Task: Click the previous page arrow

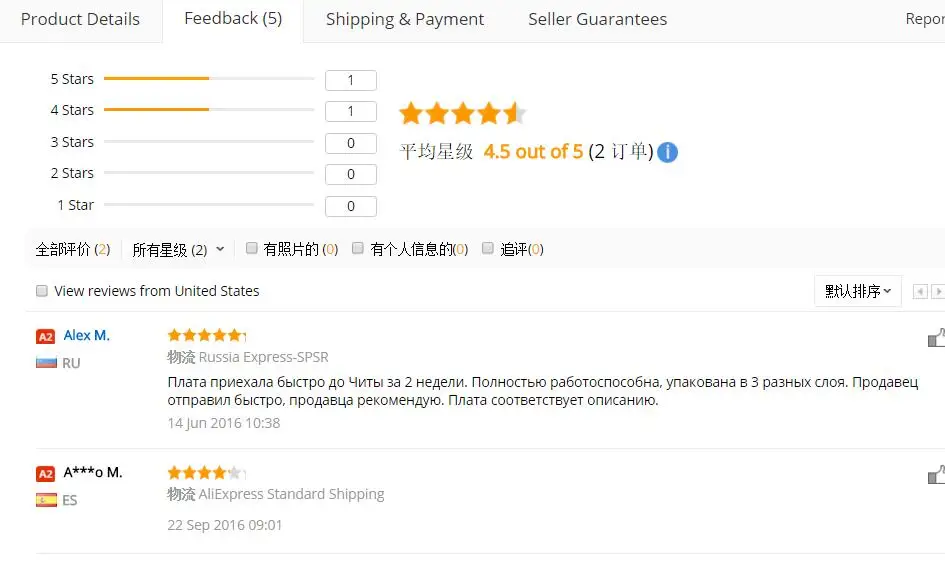Action: tap(920, 292)
